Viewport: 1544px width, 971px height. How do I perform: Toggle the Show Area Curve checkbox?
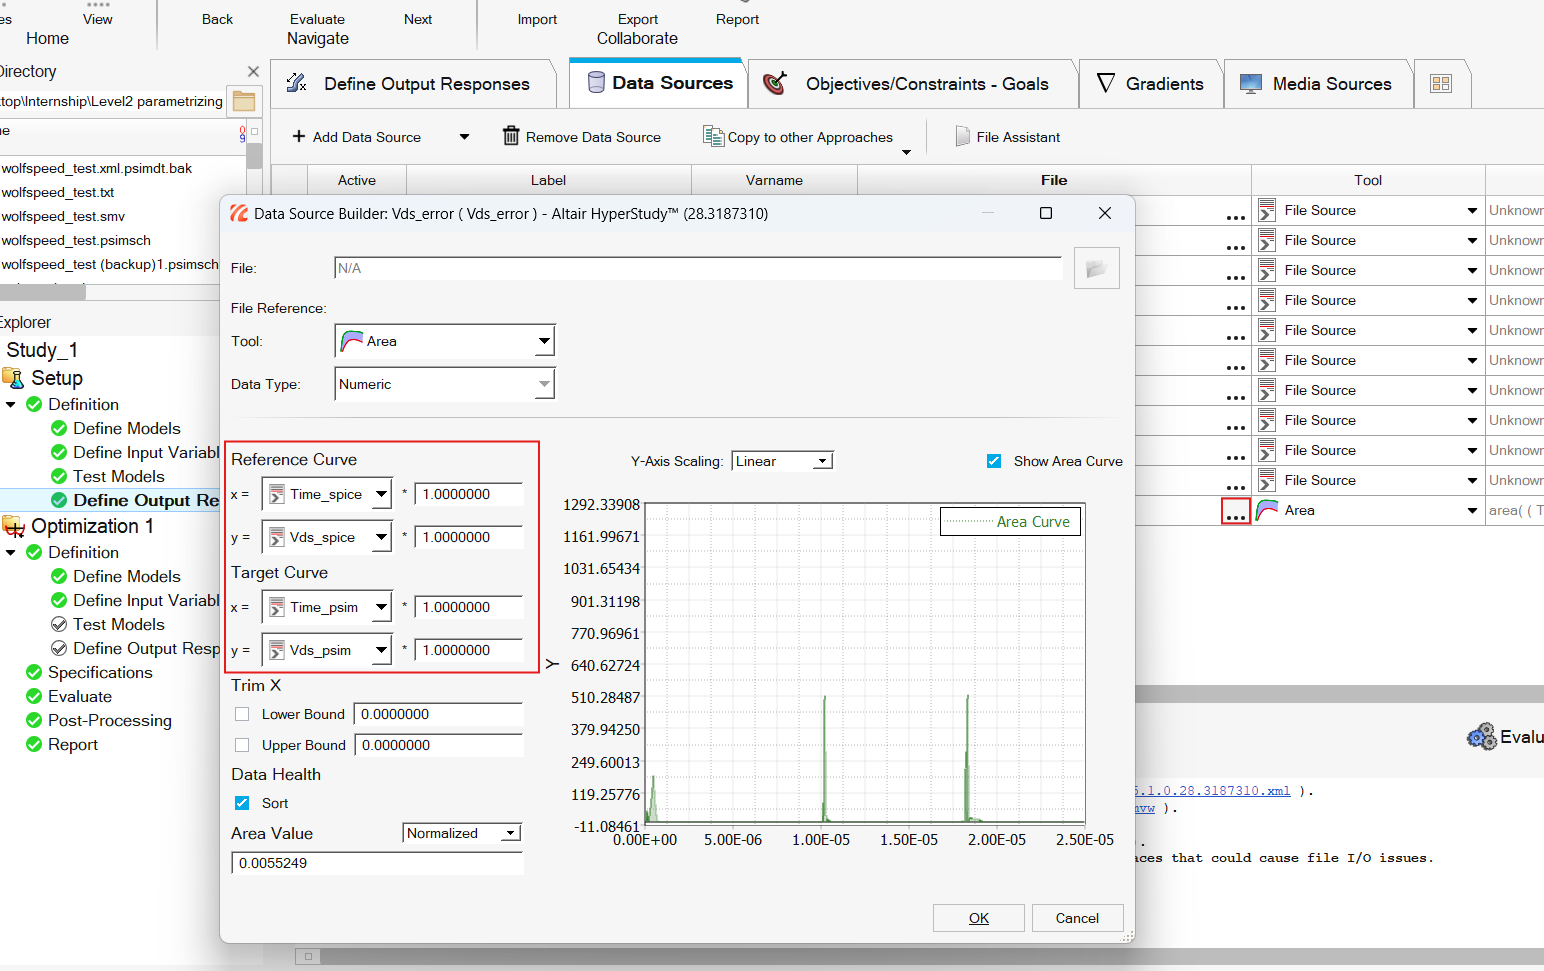[x=994, y=461]
